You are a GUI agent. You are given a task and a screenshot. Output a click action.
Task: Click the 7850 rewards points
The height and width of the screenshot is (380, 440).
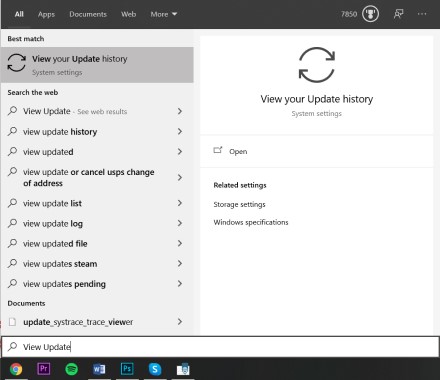349,14
